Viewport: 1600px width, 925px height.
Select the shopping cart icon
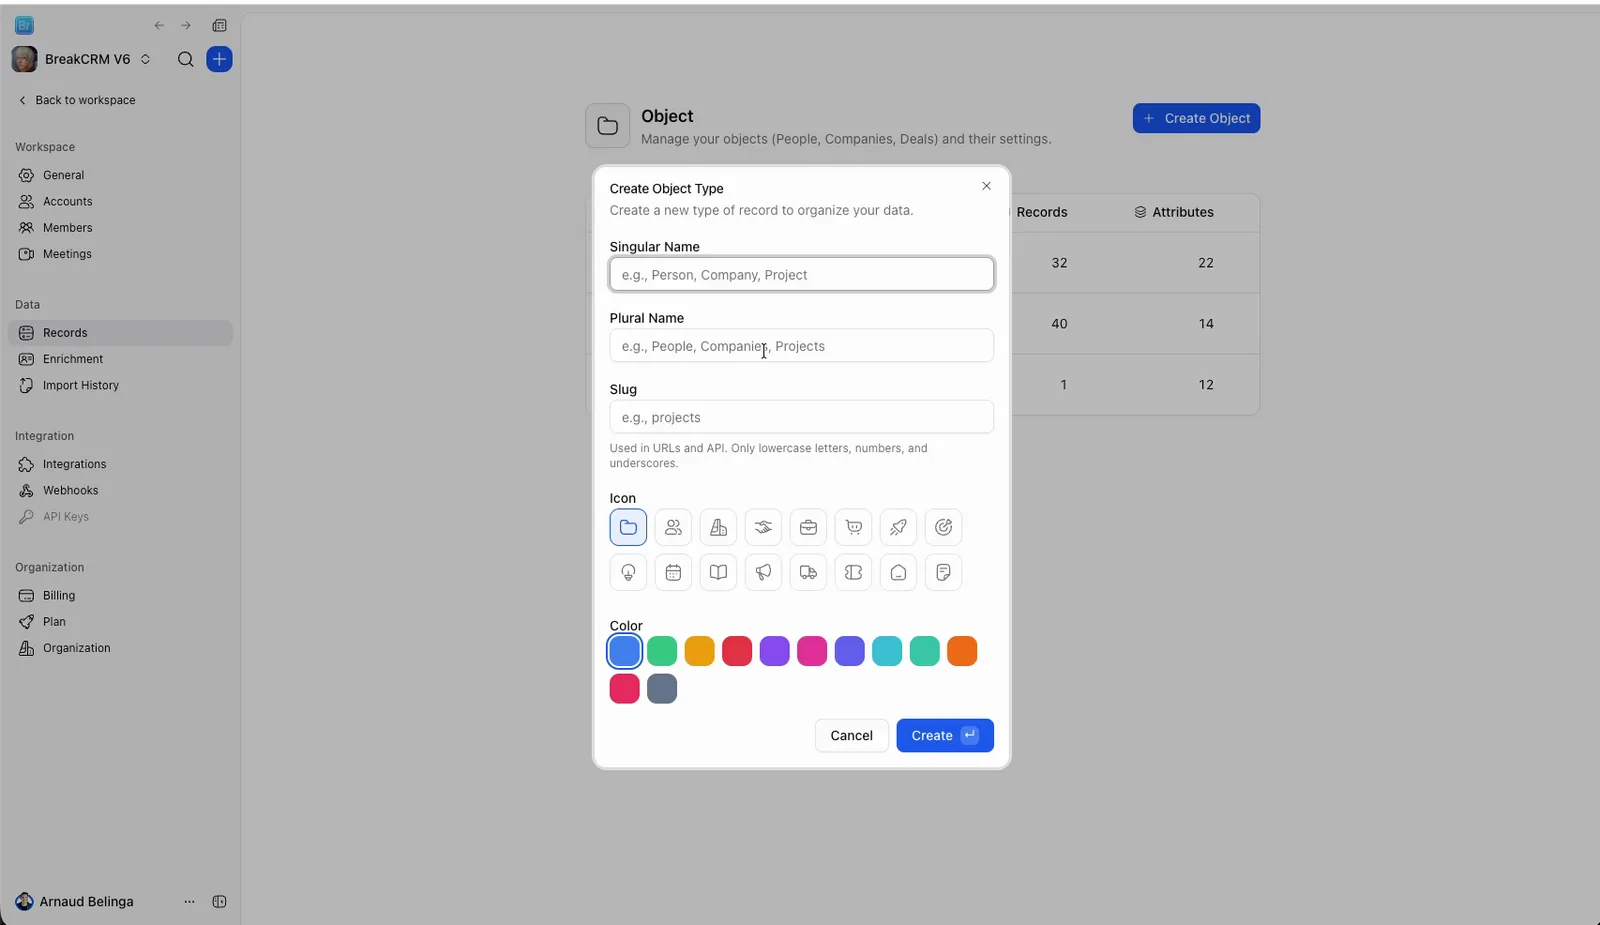(x=853, y=527)
